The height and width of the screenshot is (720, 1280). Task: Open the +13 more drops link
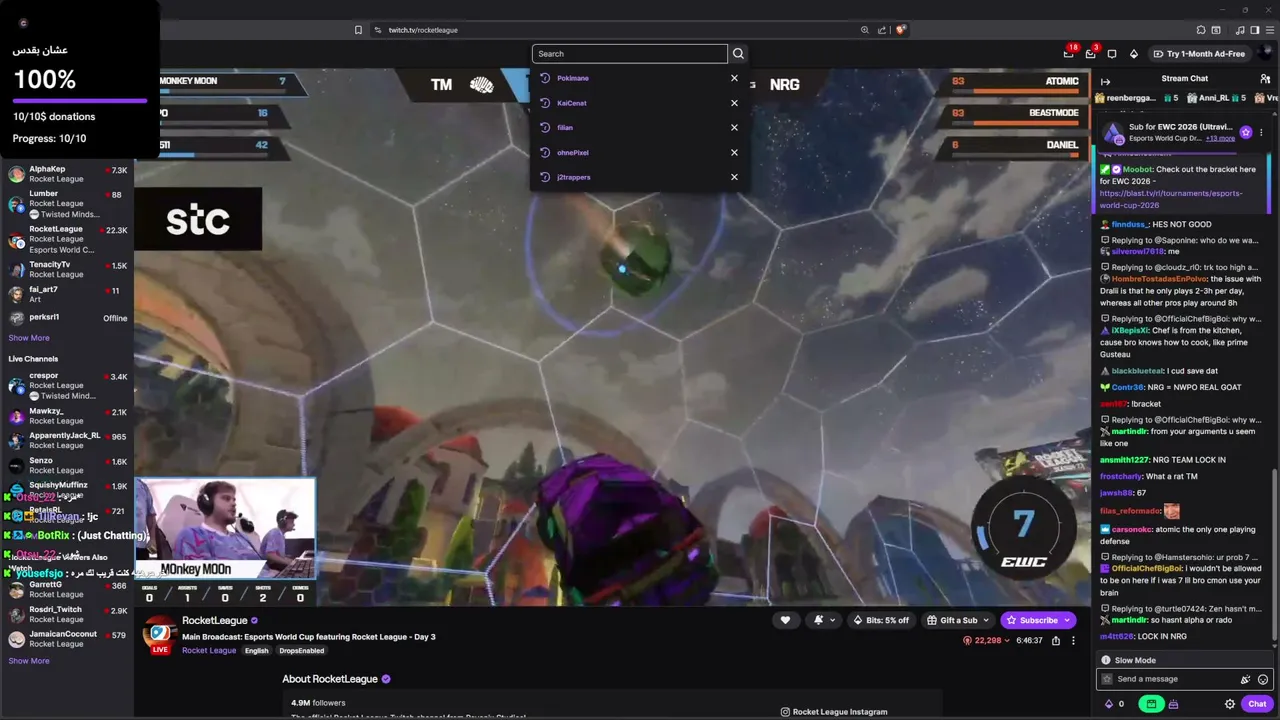pos(1219,138)
